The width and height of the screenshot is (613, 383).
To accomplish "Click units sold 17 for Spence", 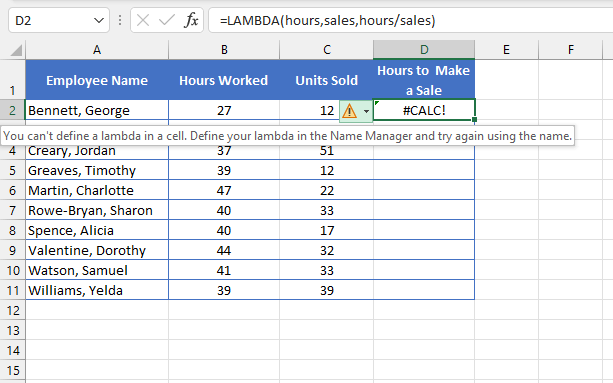I will pyautogui.click(x=326, y=231).
